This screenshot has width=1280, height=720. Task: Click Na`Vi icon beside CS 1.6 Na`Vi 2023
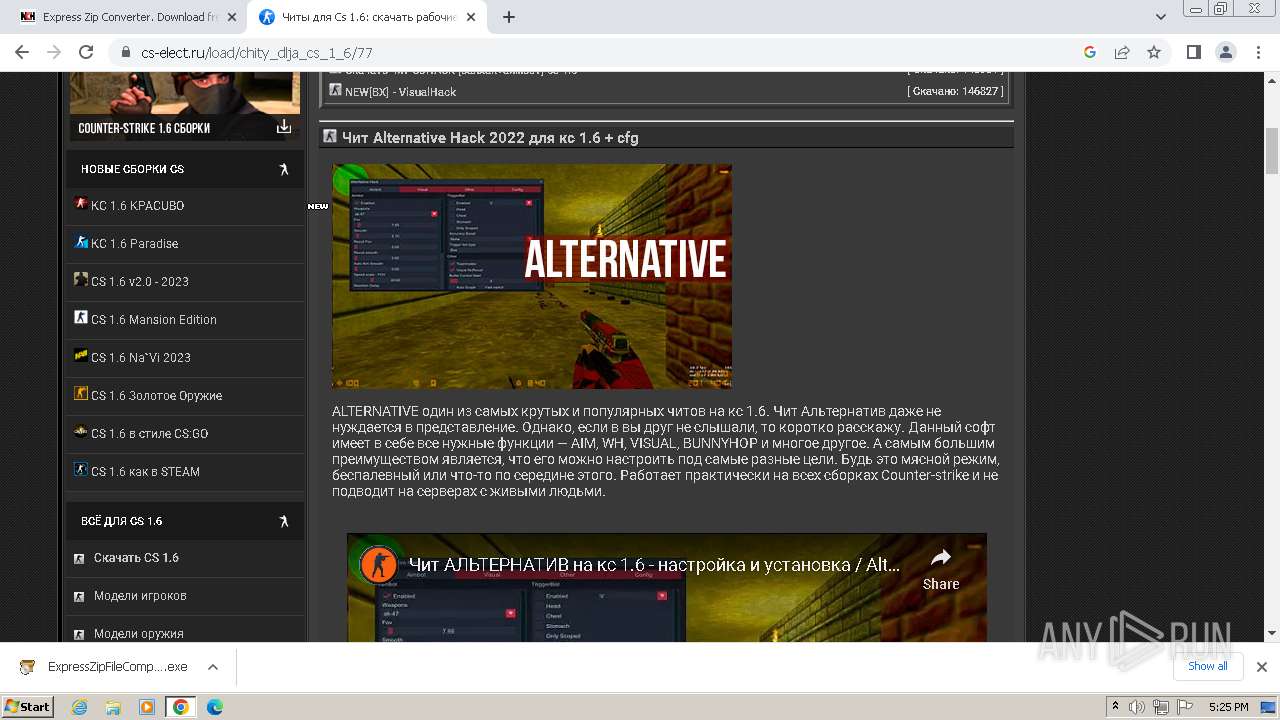point(81,356)
